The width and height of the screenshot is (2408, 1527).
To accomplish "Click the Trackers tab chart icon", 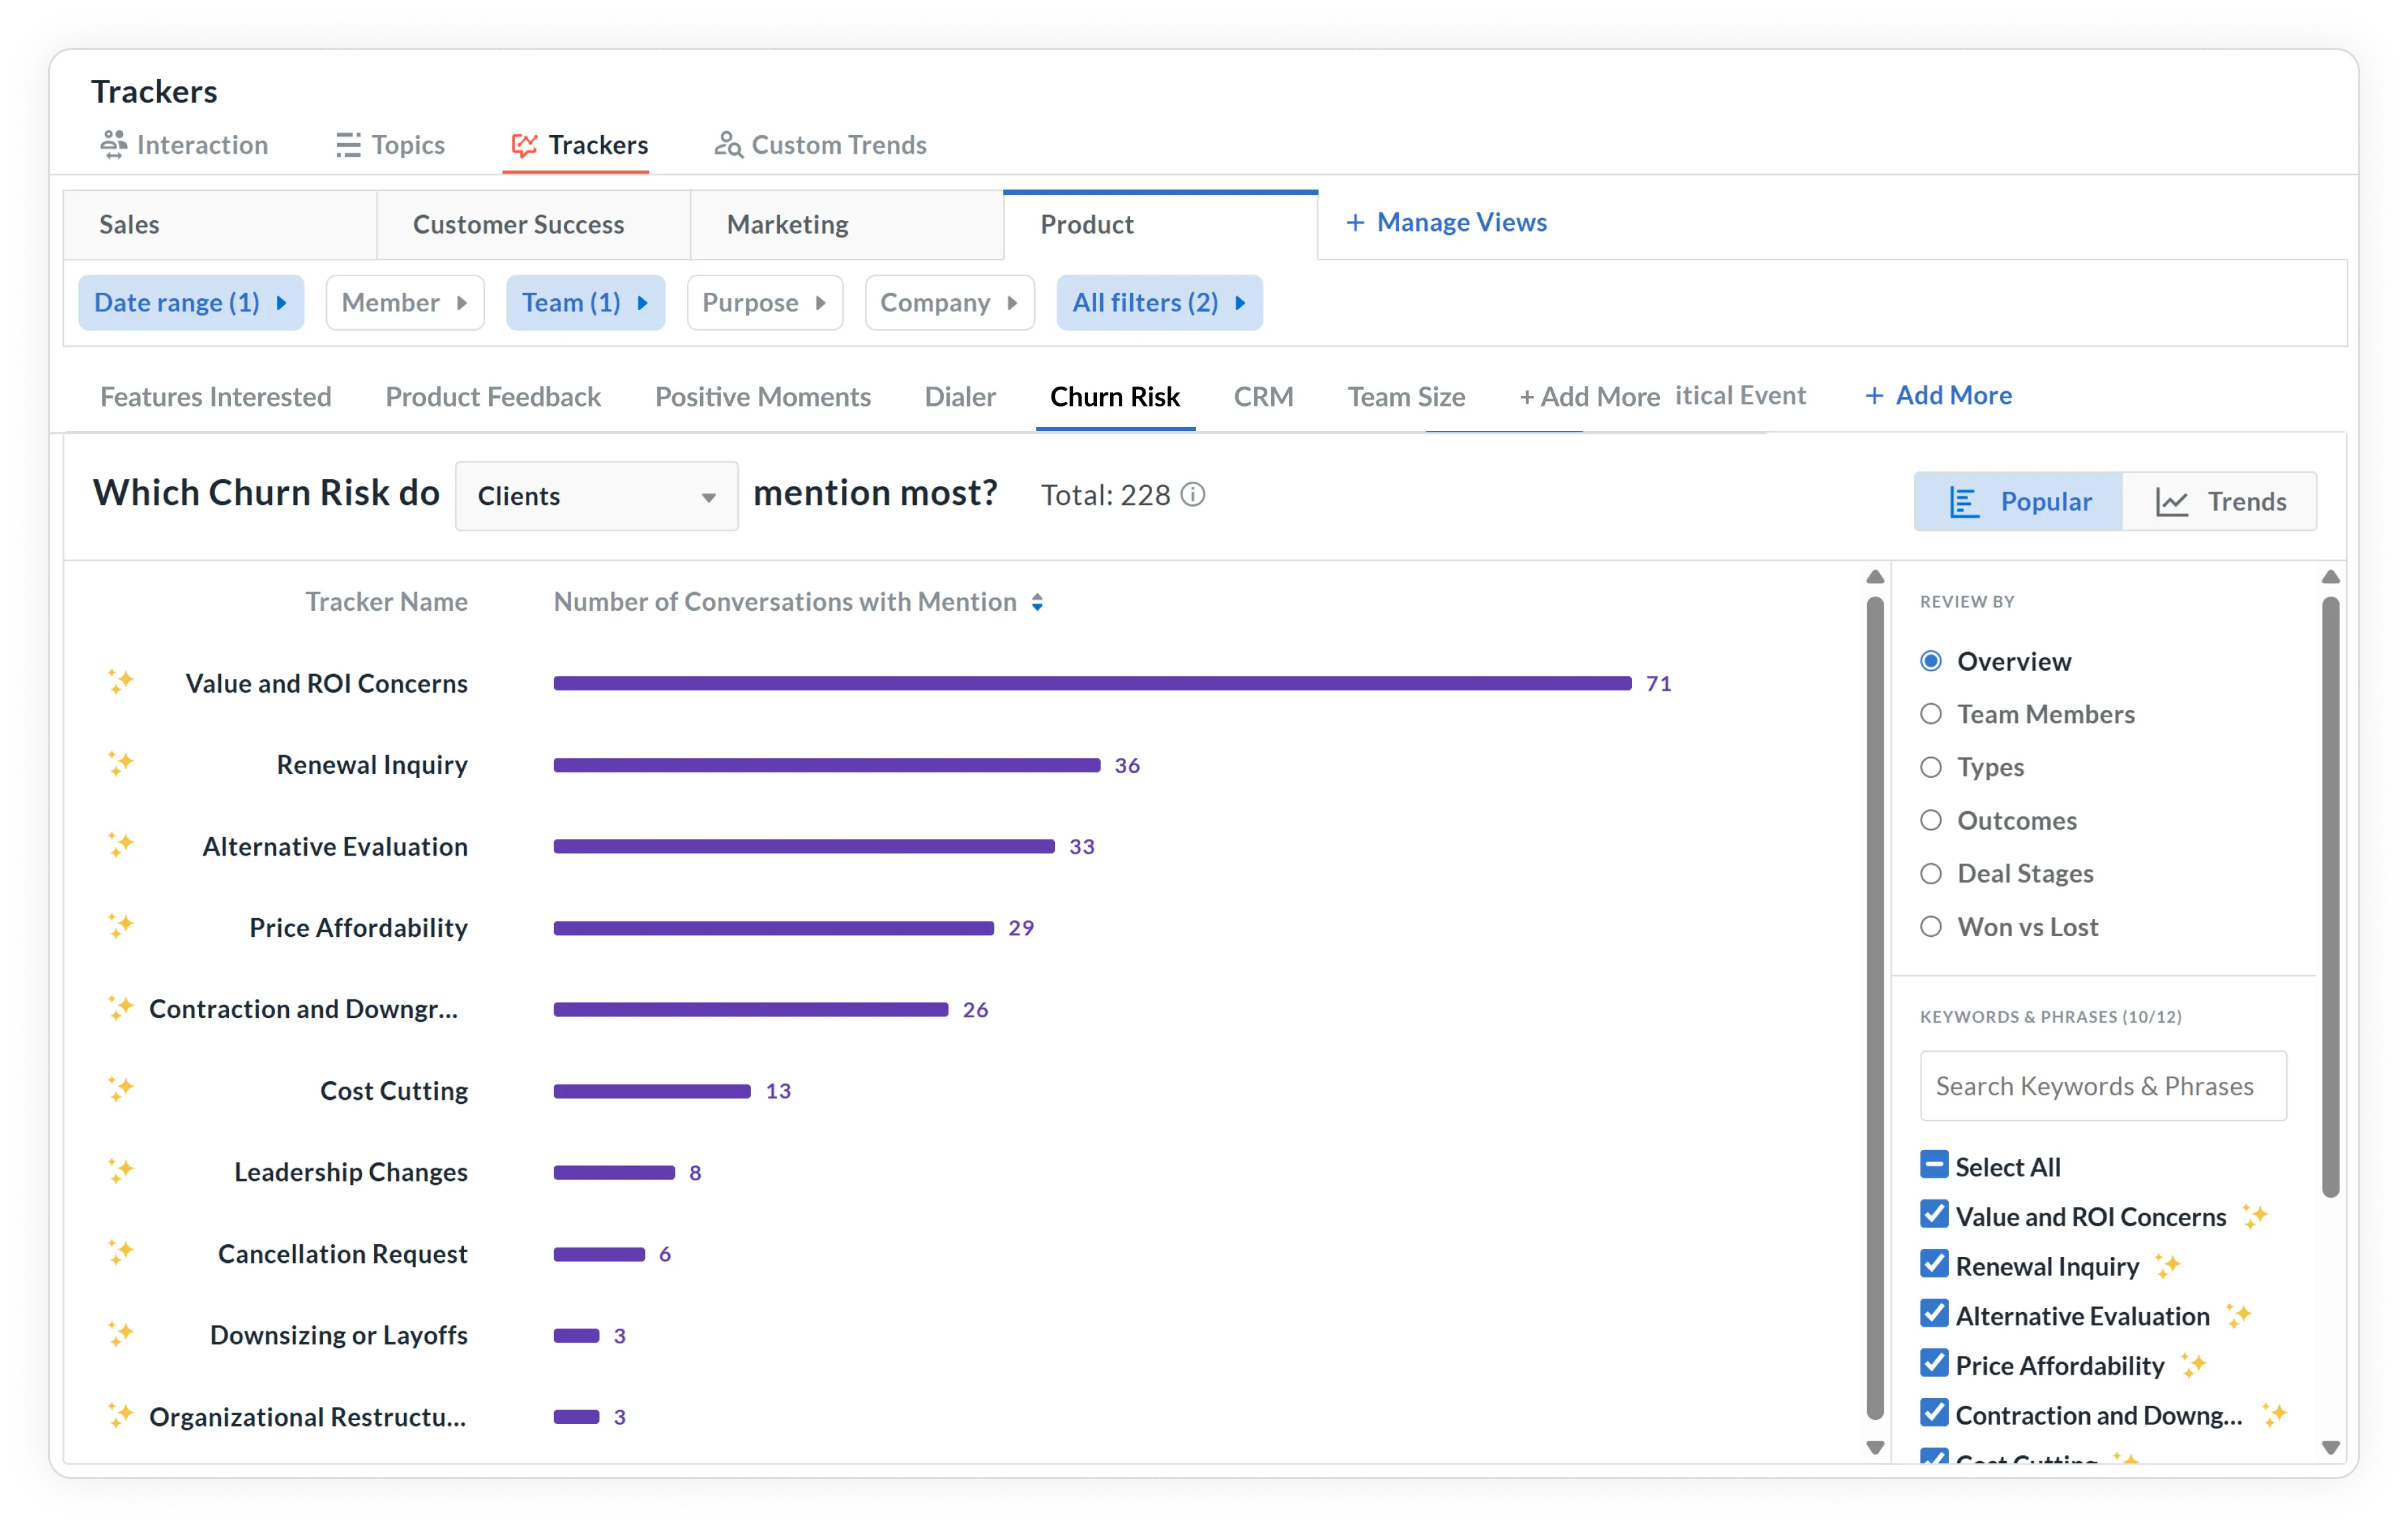I will point(524,145).
